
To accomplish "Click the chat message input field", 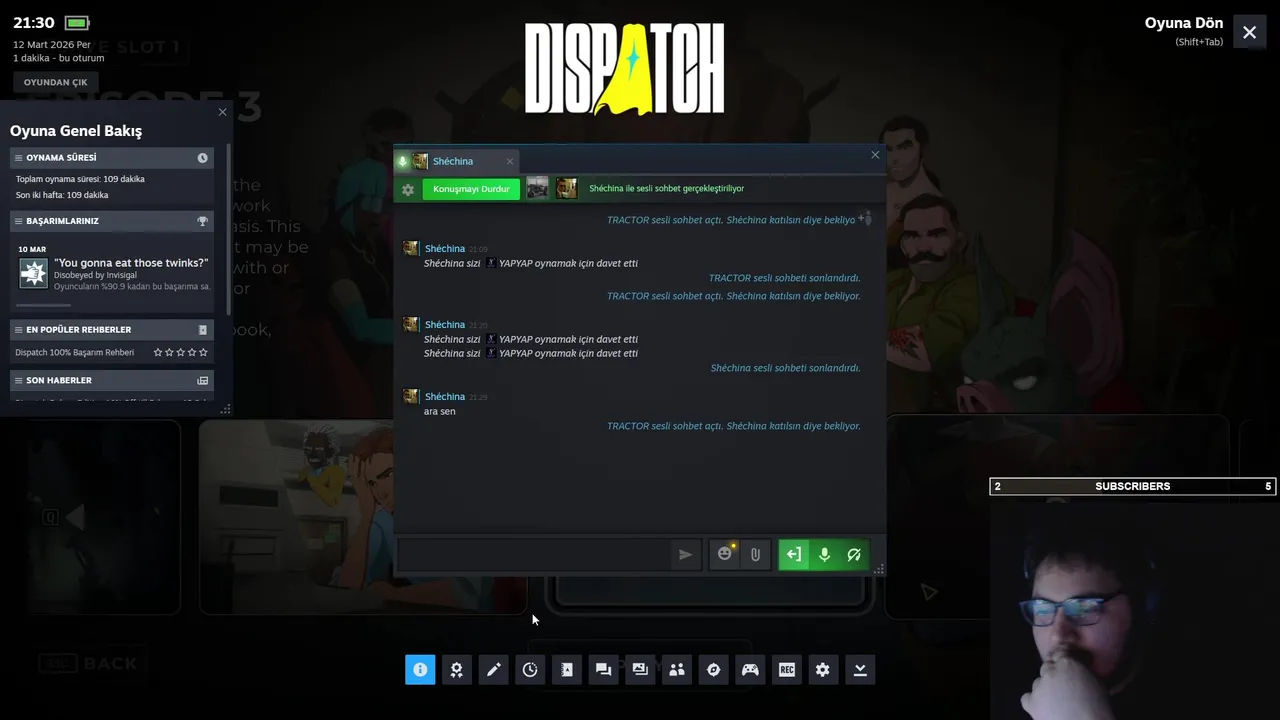I will coord(534,554).
